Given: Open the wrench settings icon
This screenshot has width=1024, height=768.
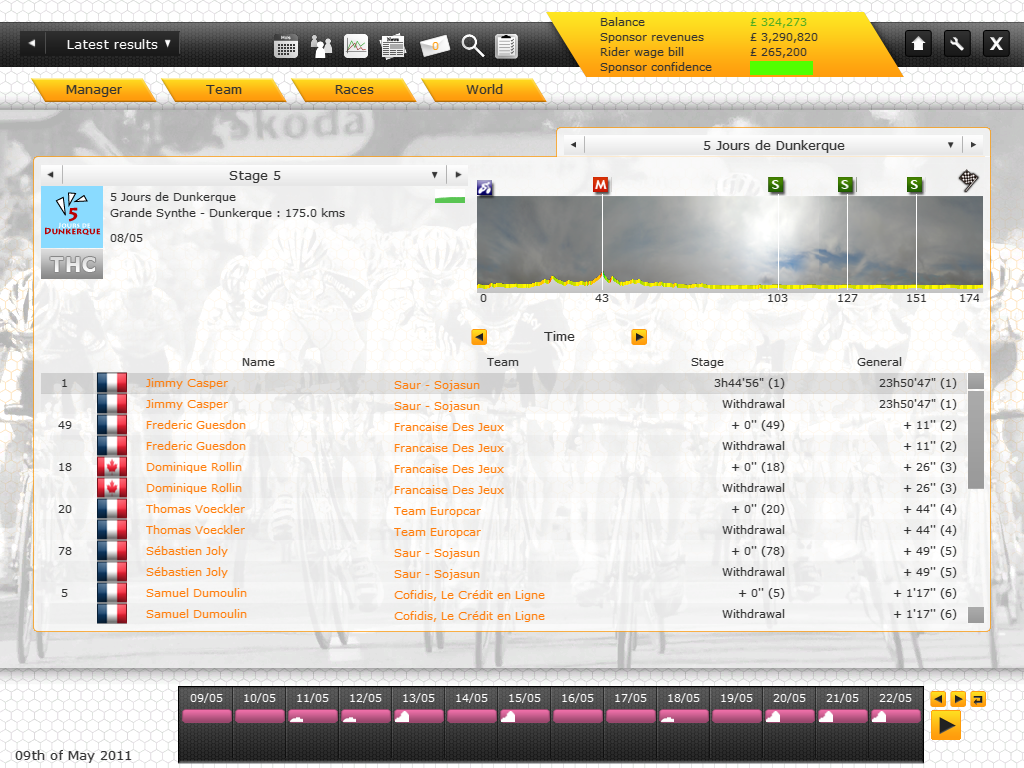Looking at the screenshot, I should coord(957,44).
